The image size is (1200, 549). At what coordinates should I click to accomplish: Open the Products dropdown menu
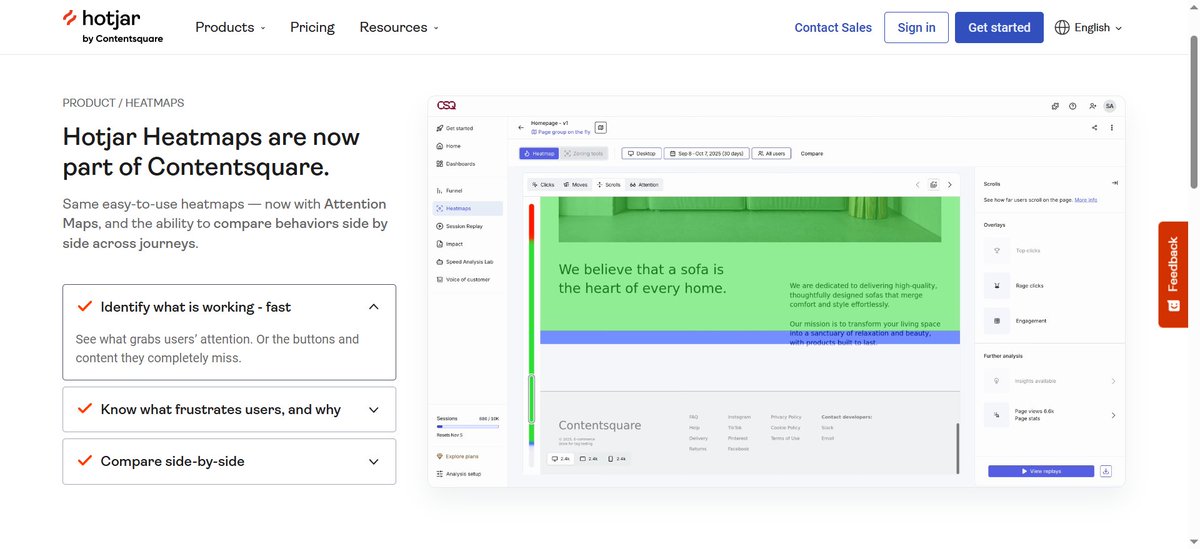tap(230, 27)
